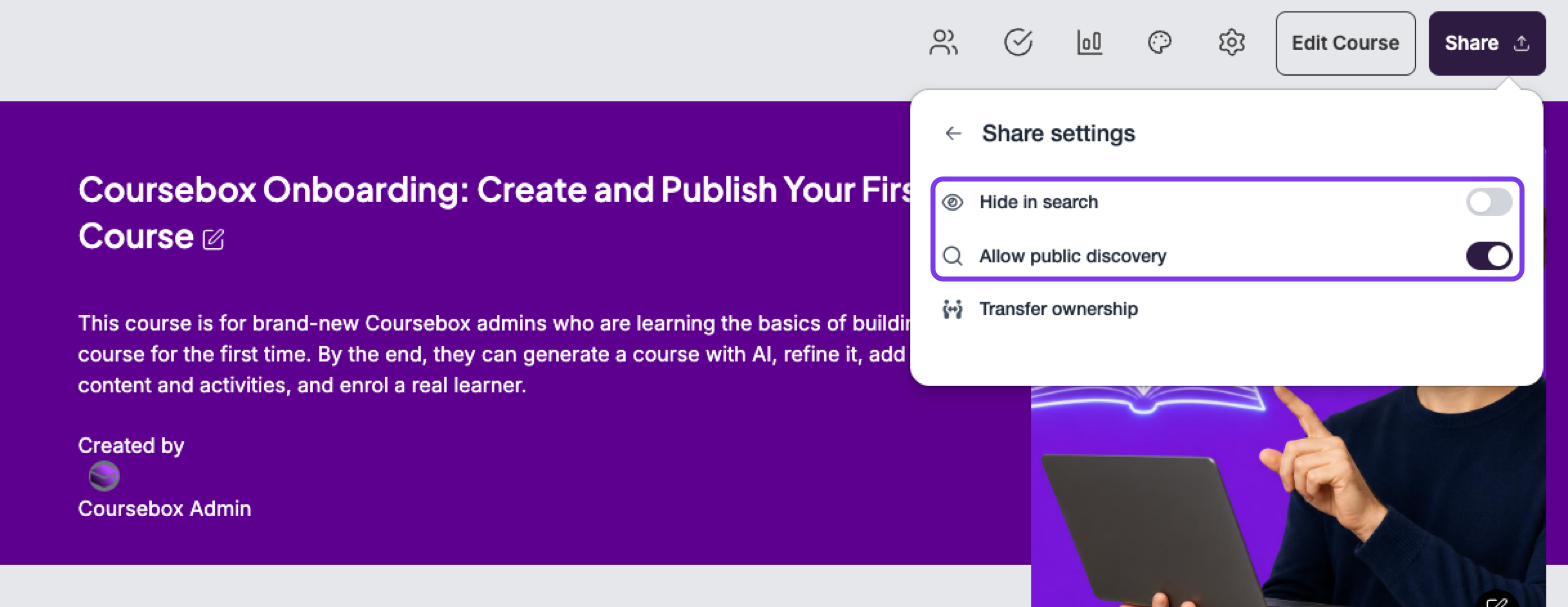Open the palette theme icon
The height and width of the screenshot is (607, 1568).
(x=1159, y=43)
